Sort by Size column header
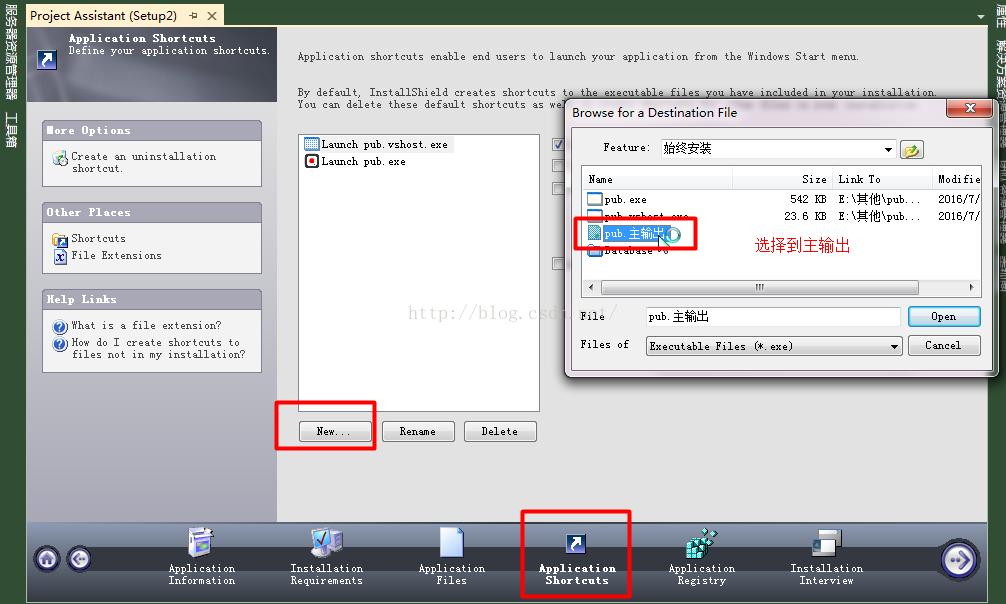This screenshot has width=1006, height=604. point(781,179)
